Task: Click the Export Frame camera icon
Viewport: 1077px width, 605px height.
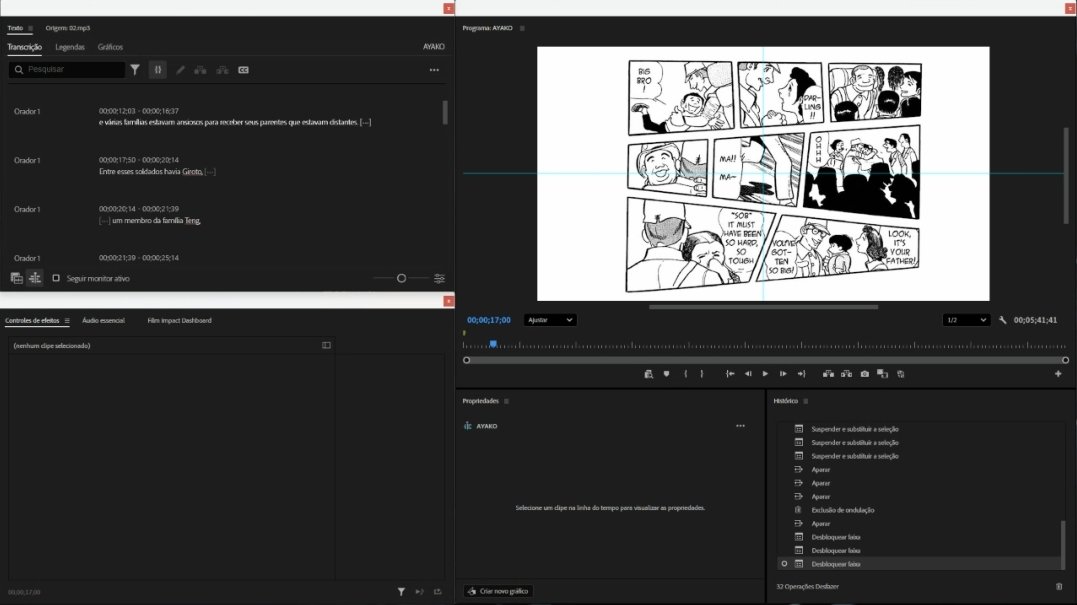Action: [865, 374]
